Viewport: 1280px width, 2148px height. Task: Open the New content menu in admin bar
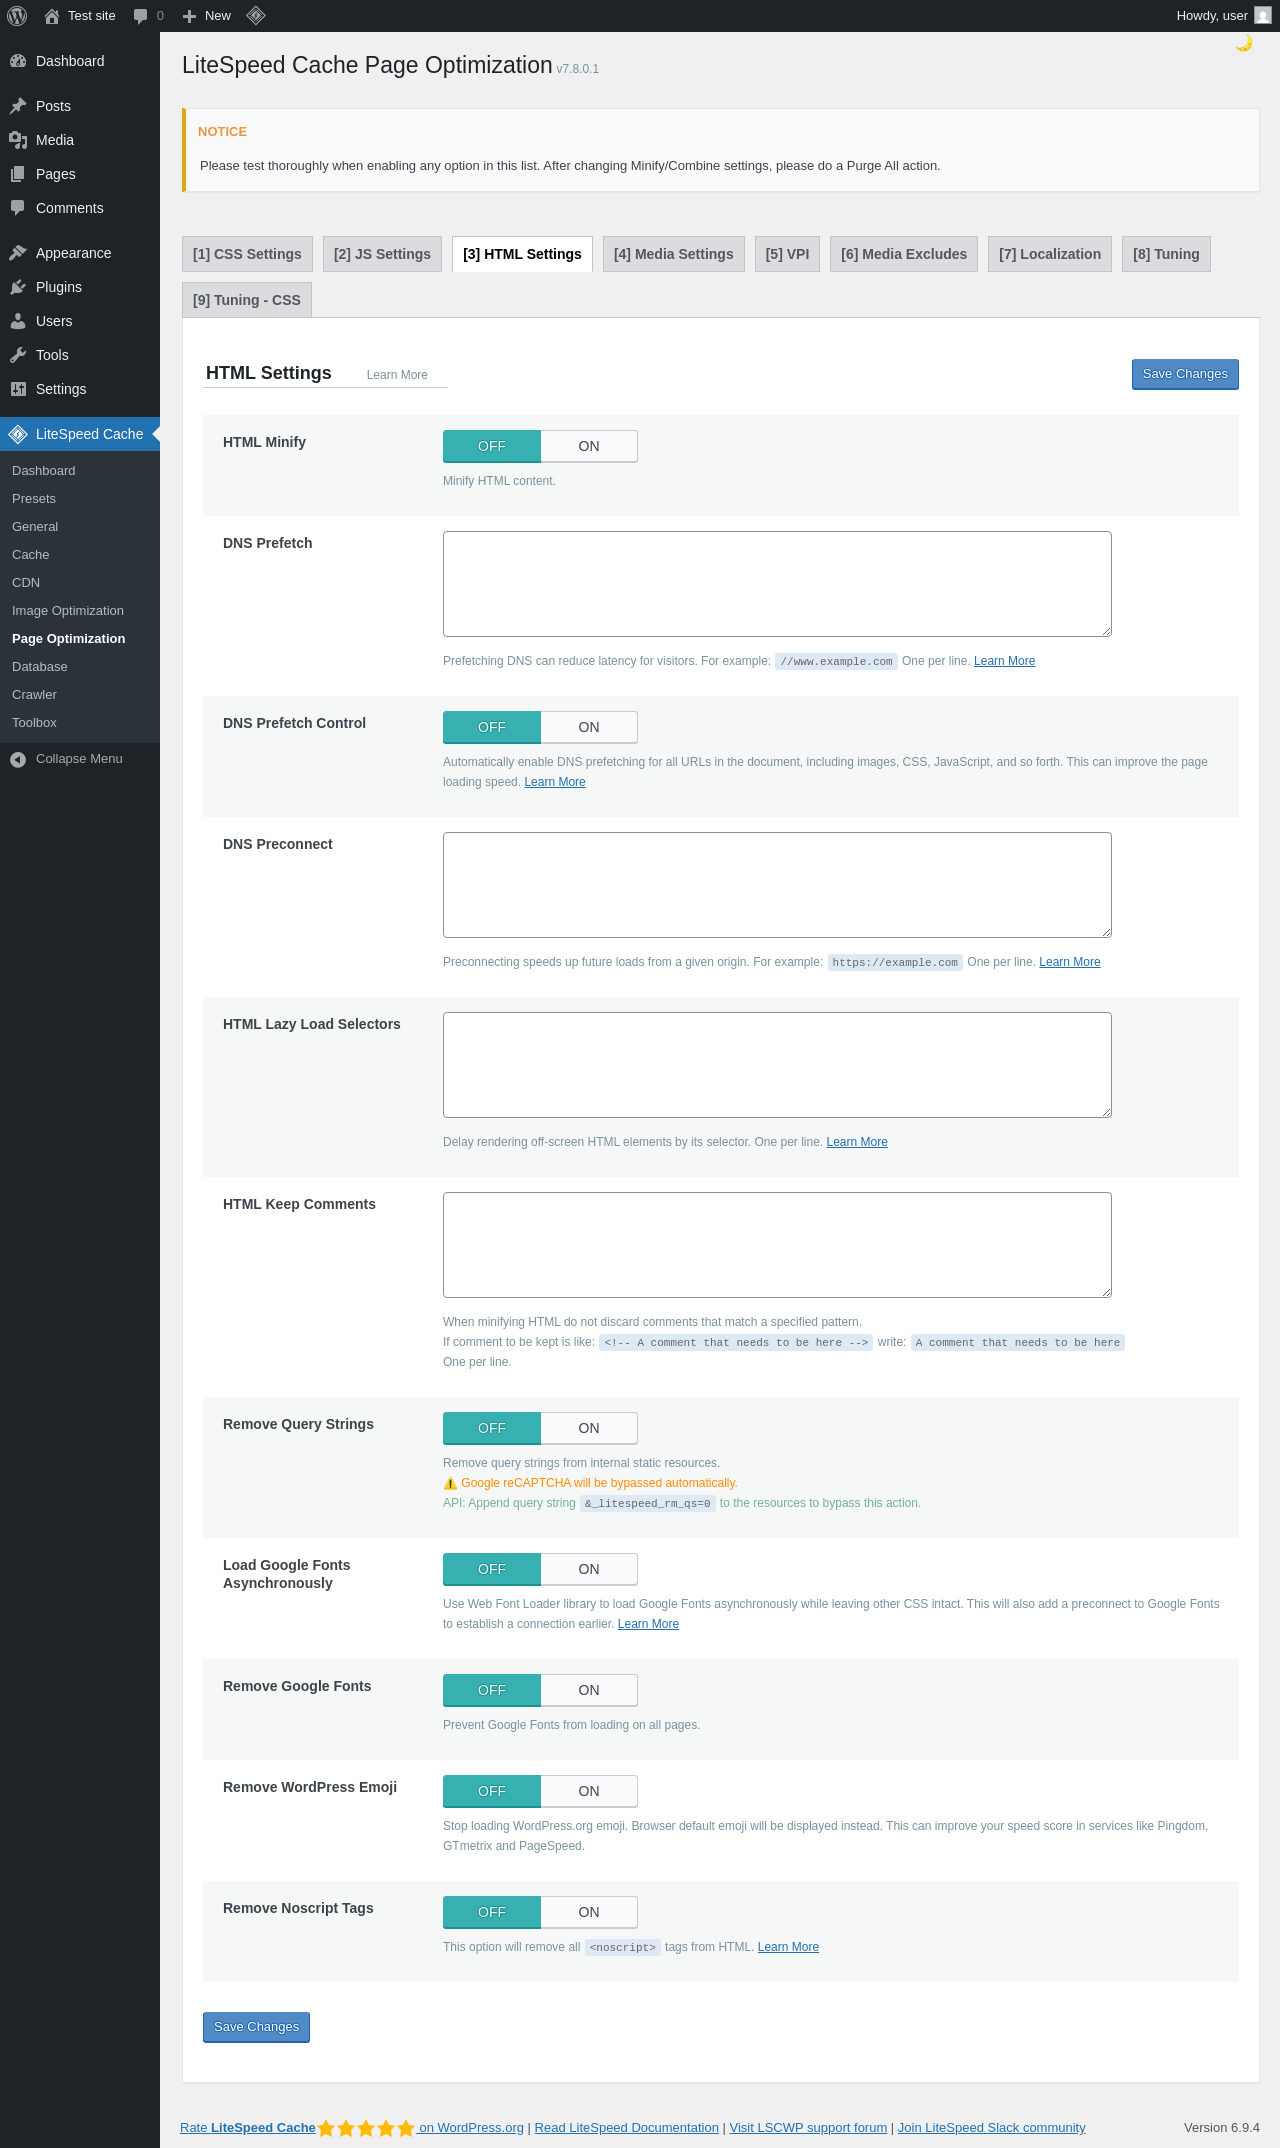click(x=207, y=16)
